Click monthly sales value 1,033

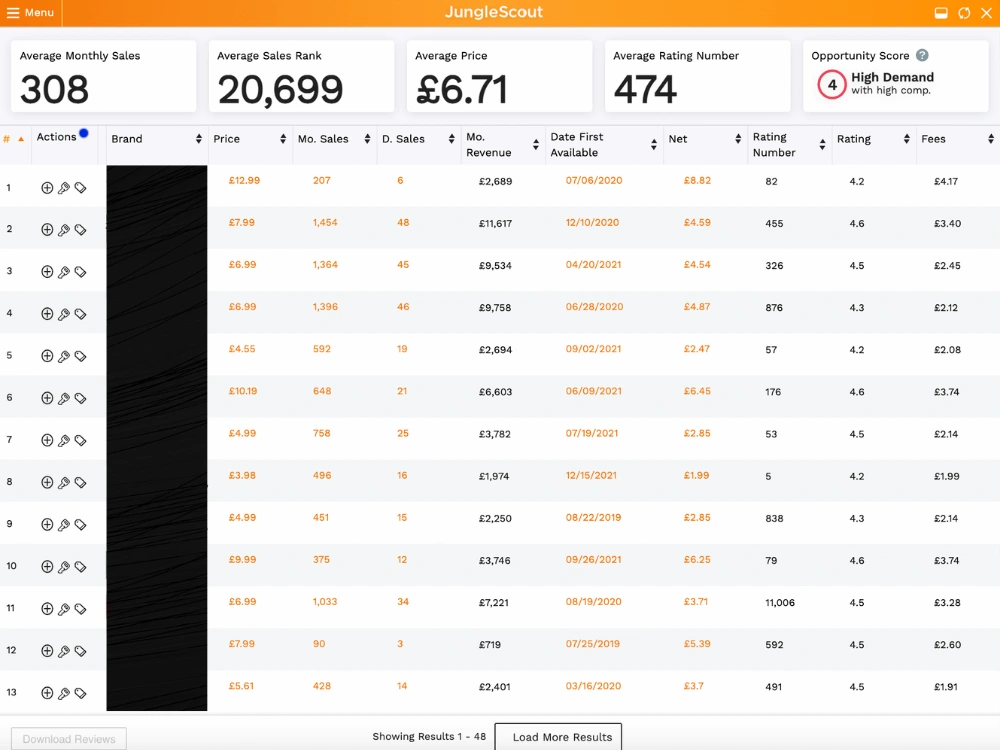pyautogui.click(x=325, y=601)
